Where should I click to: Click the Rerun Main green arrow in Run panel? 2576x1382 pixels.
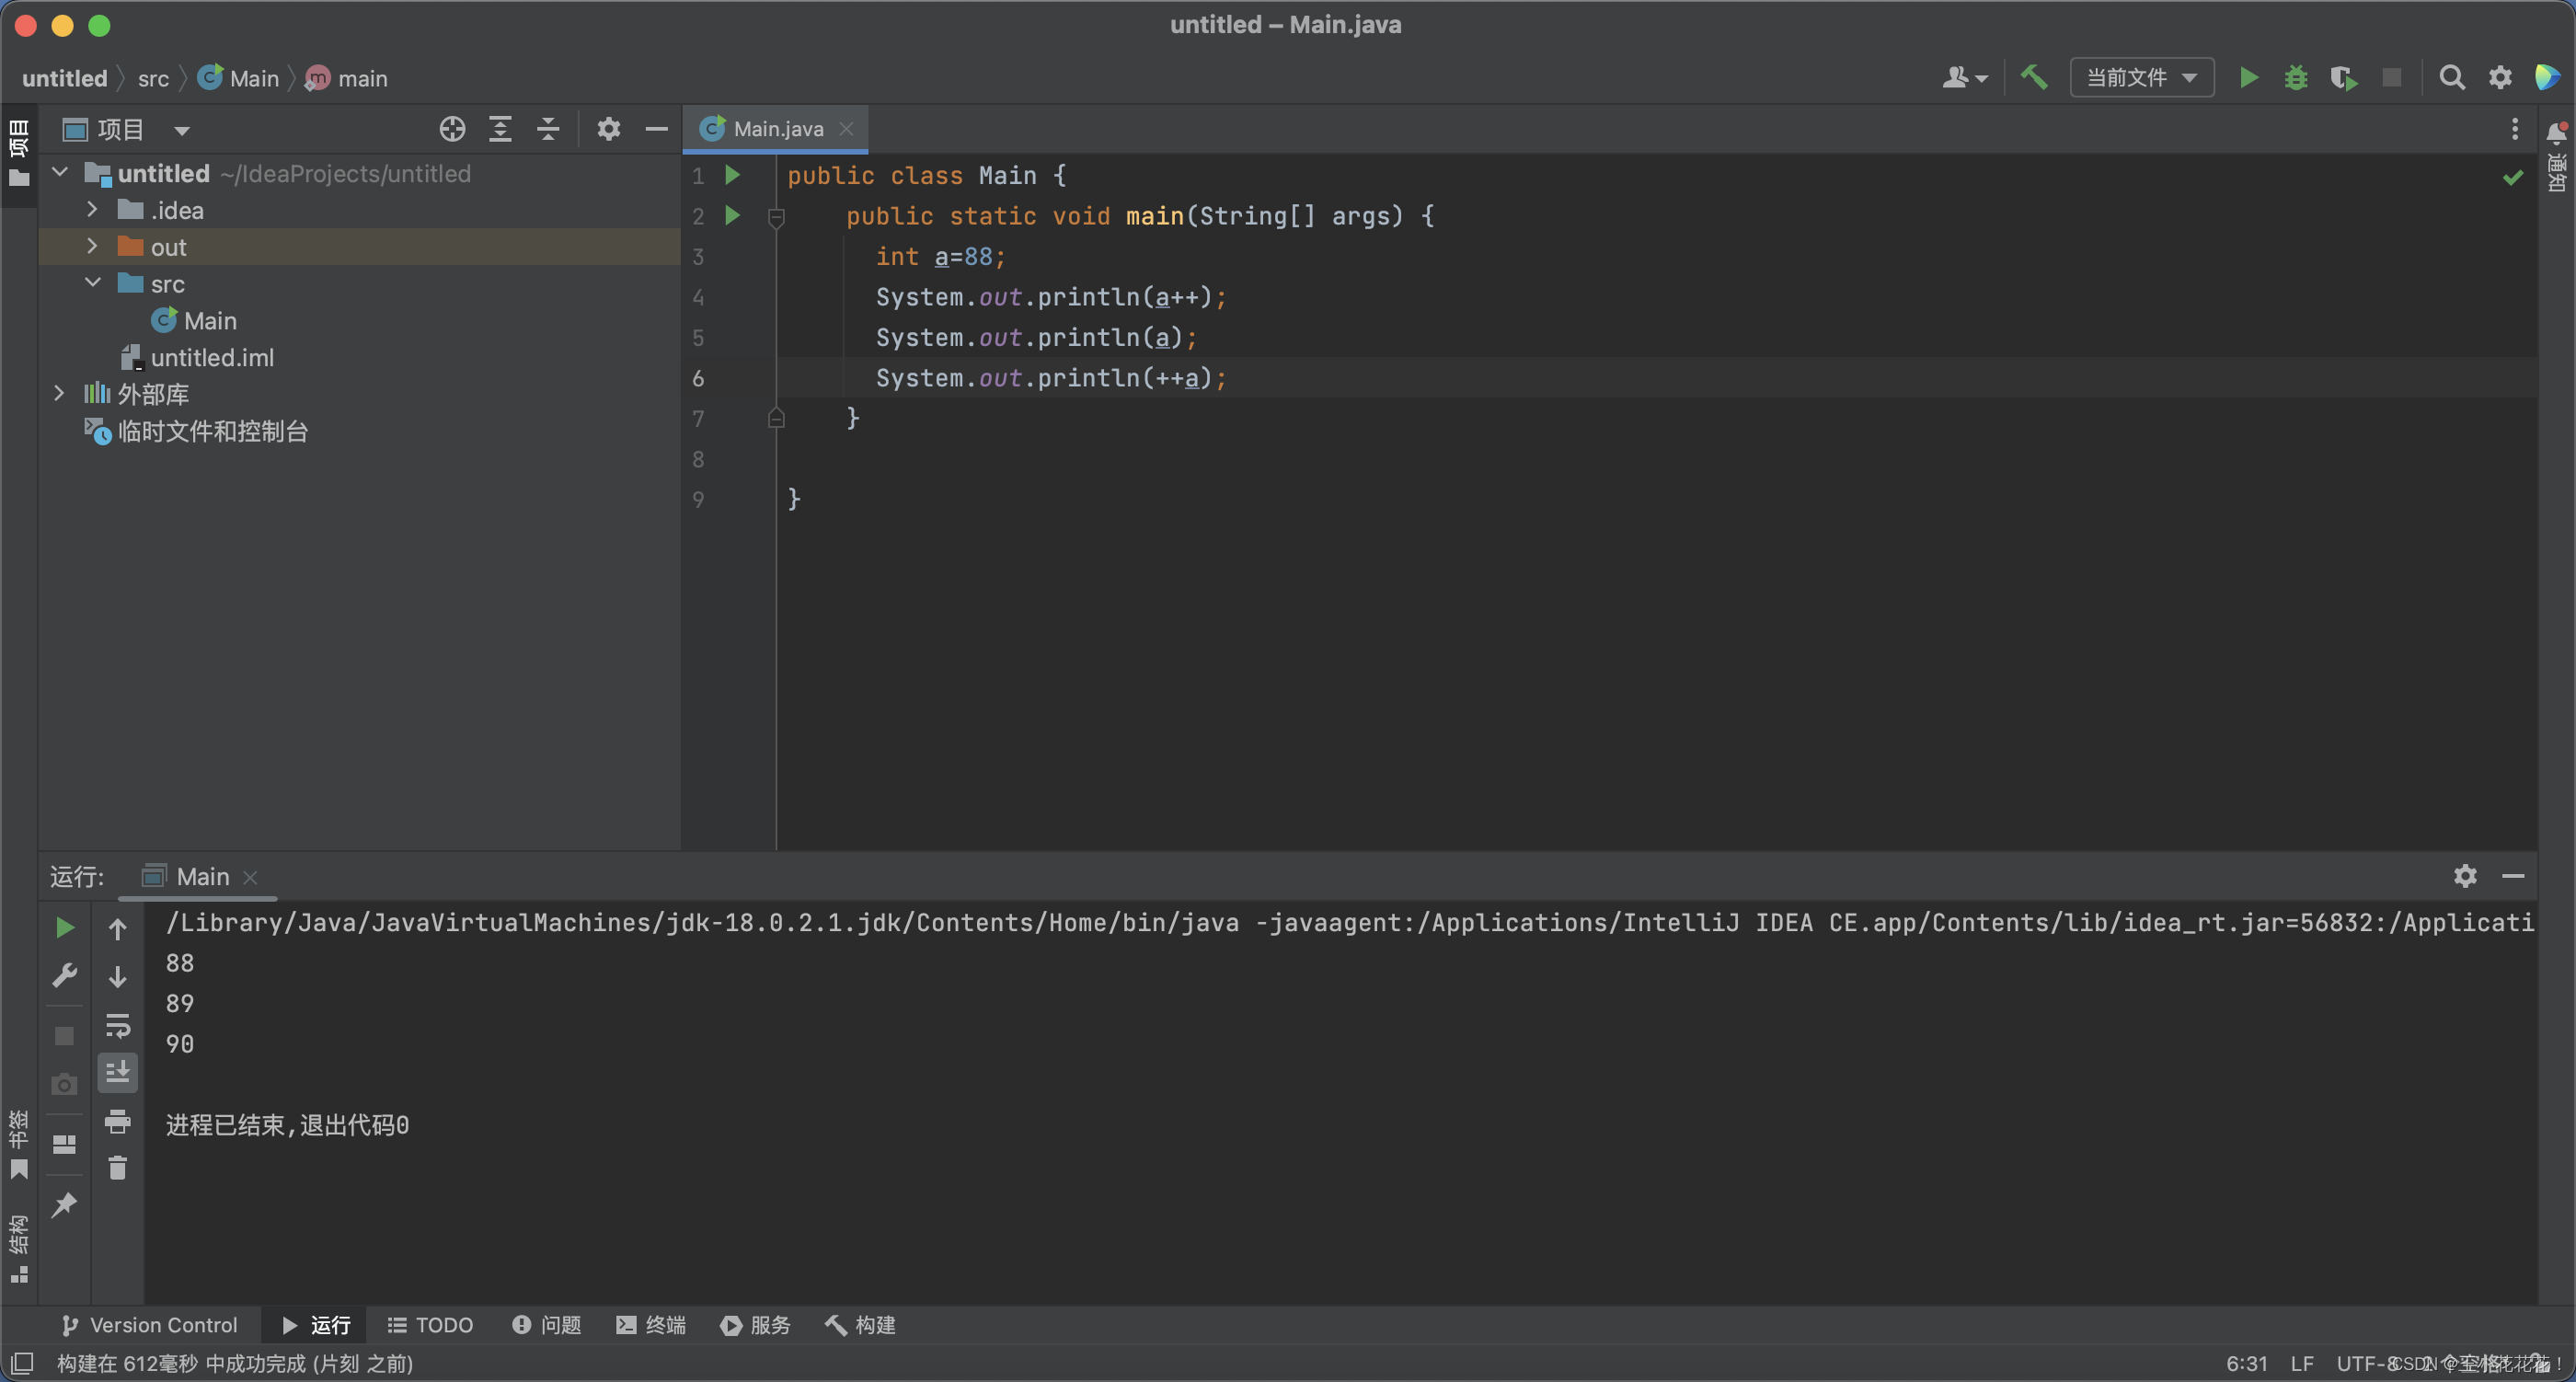pyautogui.click(x=65, y=928)
